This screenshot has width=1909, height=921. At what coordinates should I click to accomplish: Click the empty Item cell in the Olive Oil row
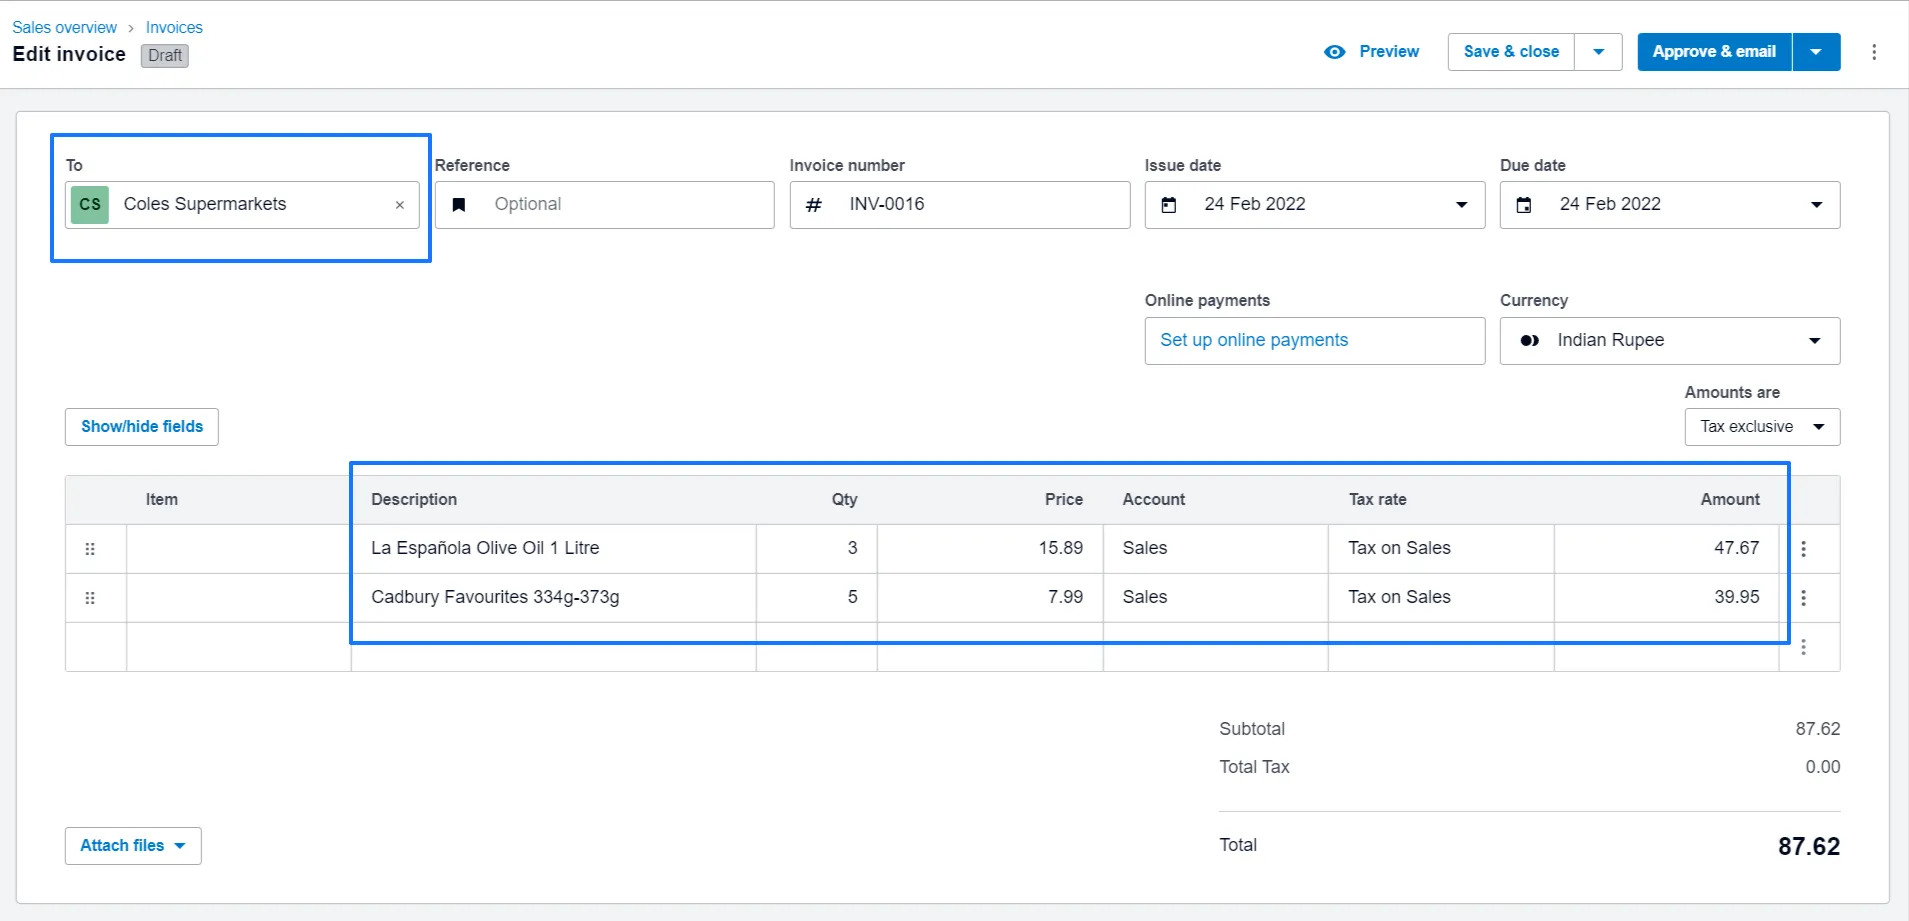tap(238, 549)
